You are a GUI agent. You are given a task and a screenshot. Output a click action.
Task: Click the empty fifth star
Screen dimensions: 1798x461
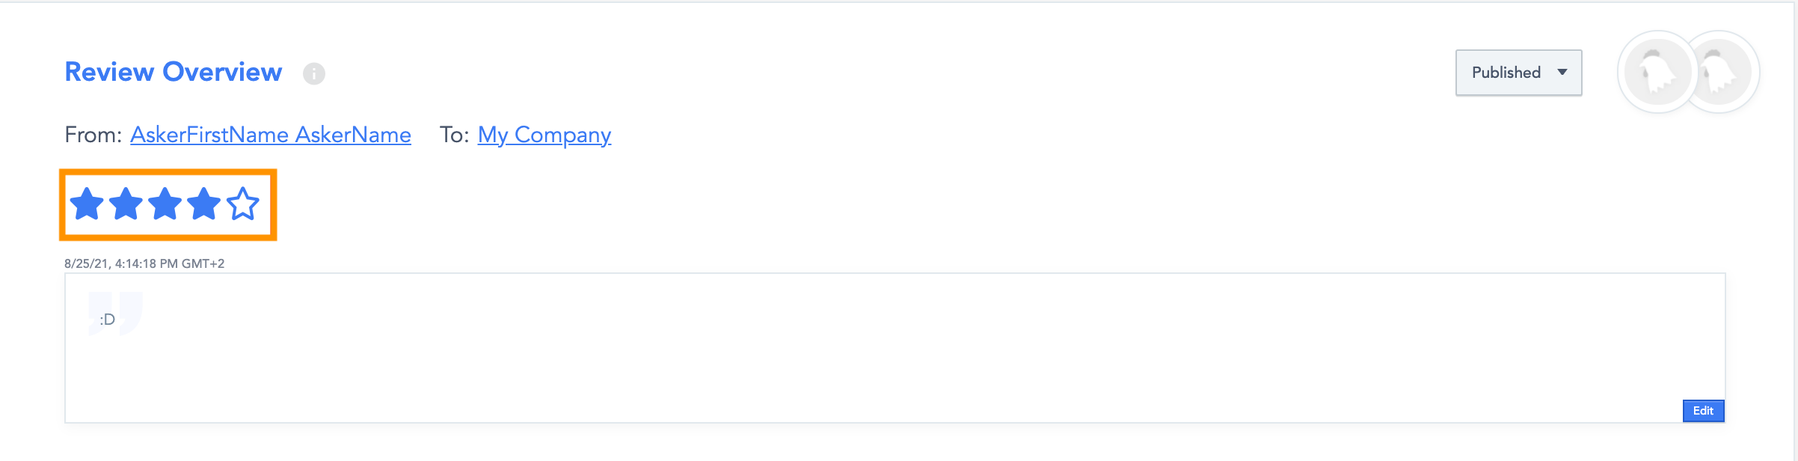coord(243,204)
